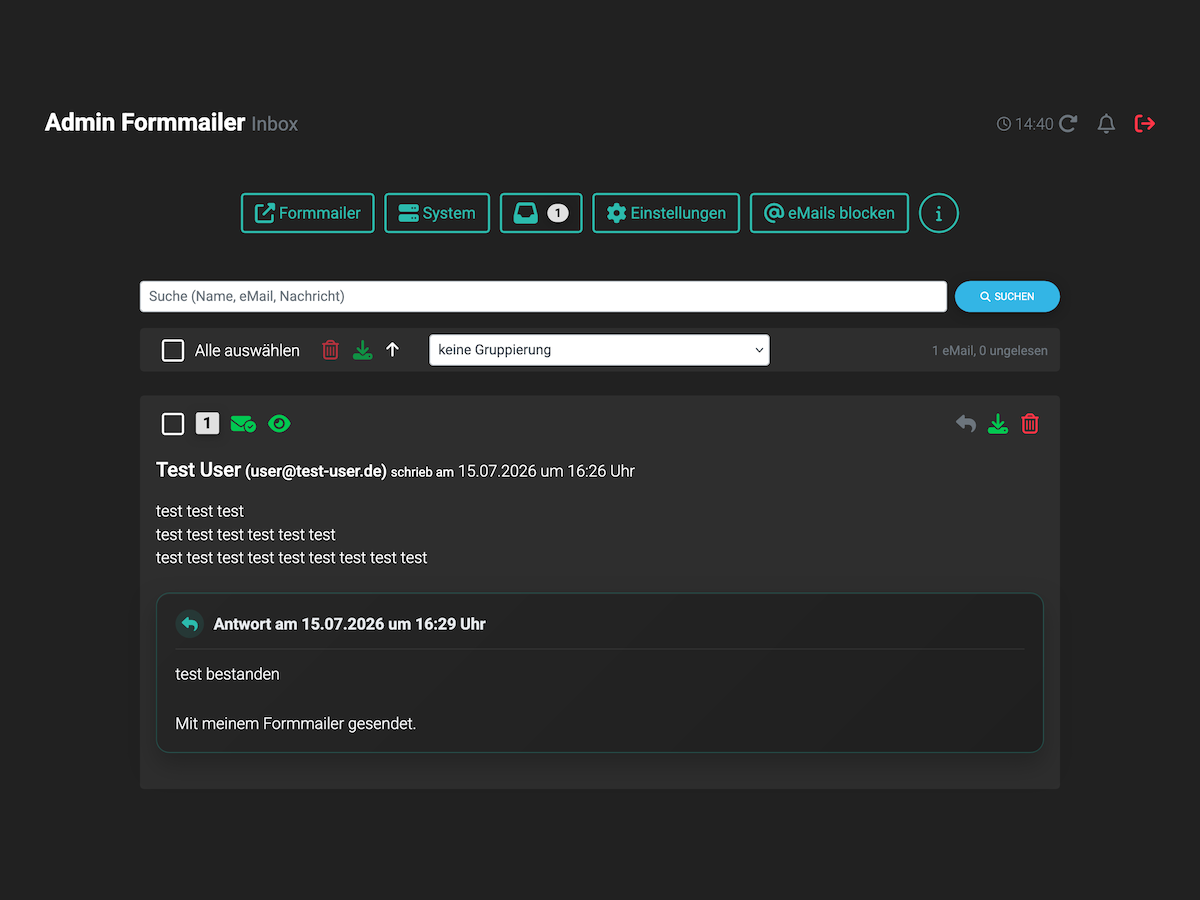The width and height of the screenshot is (1200, 900).
Task: Click the blue SUCHEN button
Action: pyautogui.click(x=1007, y=296)
